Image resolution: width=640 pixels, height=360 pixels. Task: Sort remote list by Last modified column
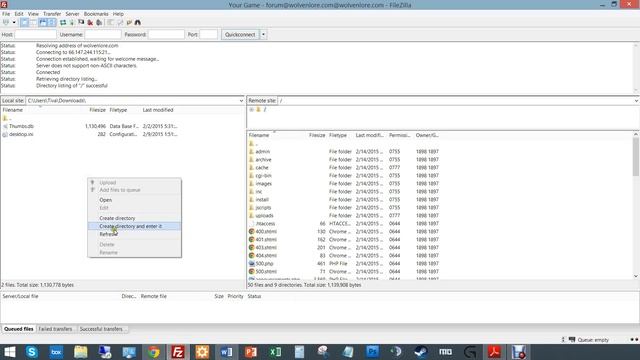369,135
